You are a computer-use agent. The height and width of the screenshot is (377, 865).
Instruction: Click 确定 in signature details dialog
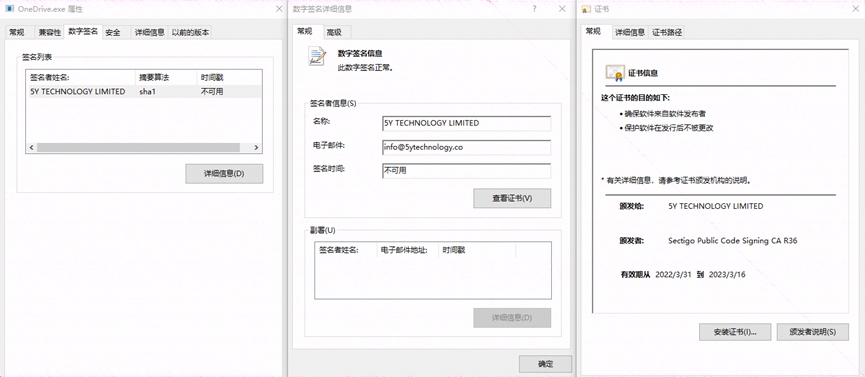click(x=545, y=364)
